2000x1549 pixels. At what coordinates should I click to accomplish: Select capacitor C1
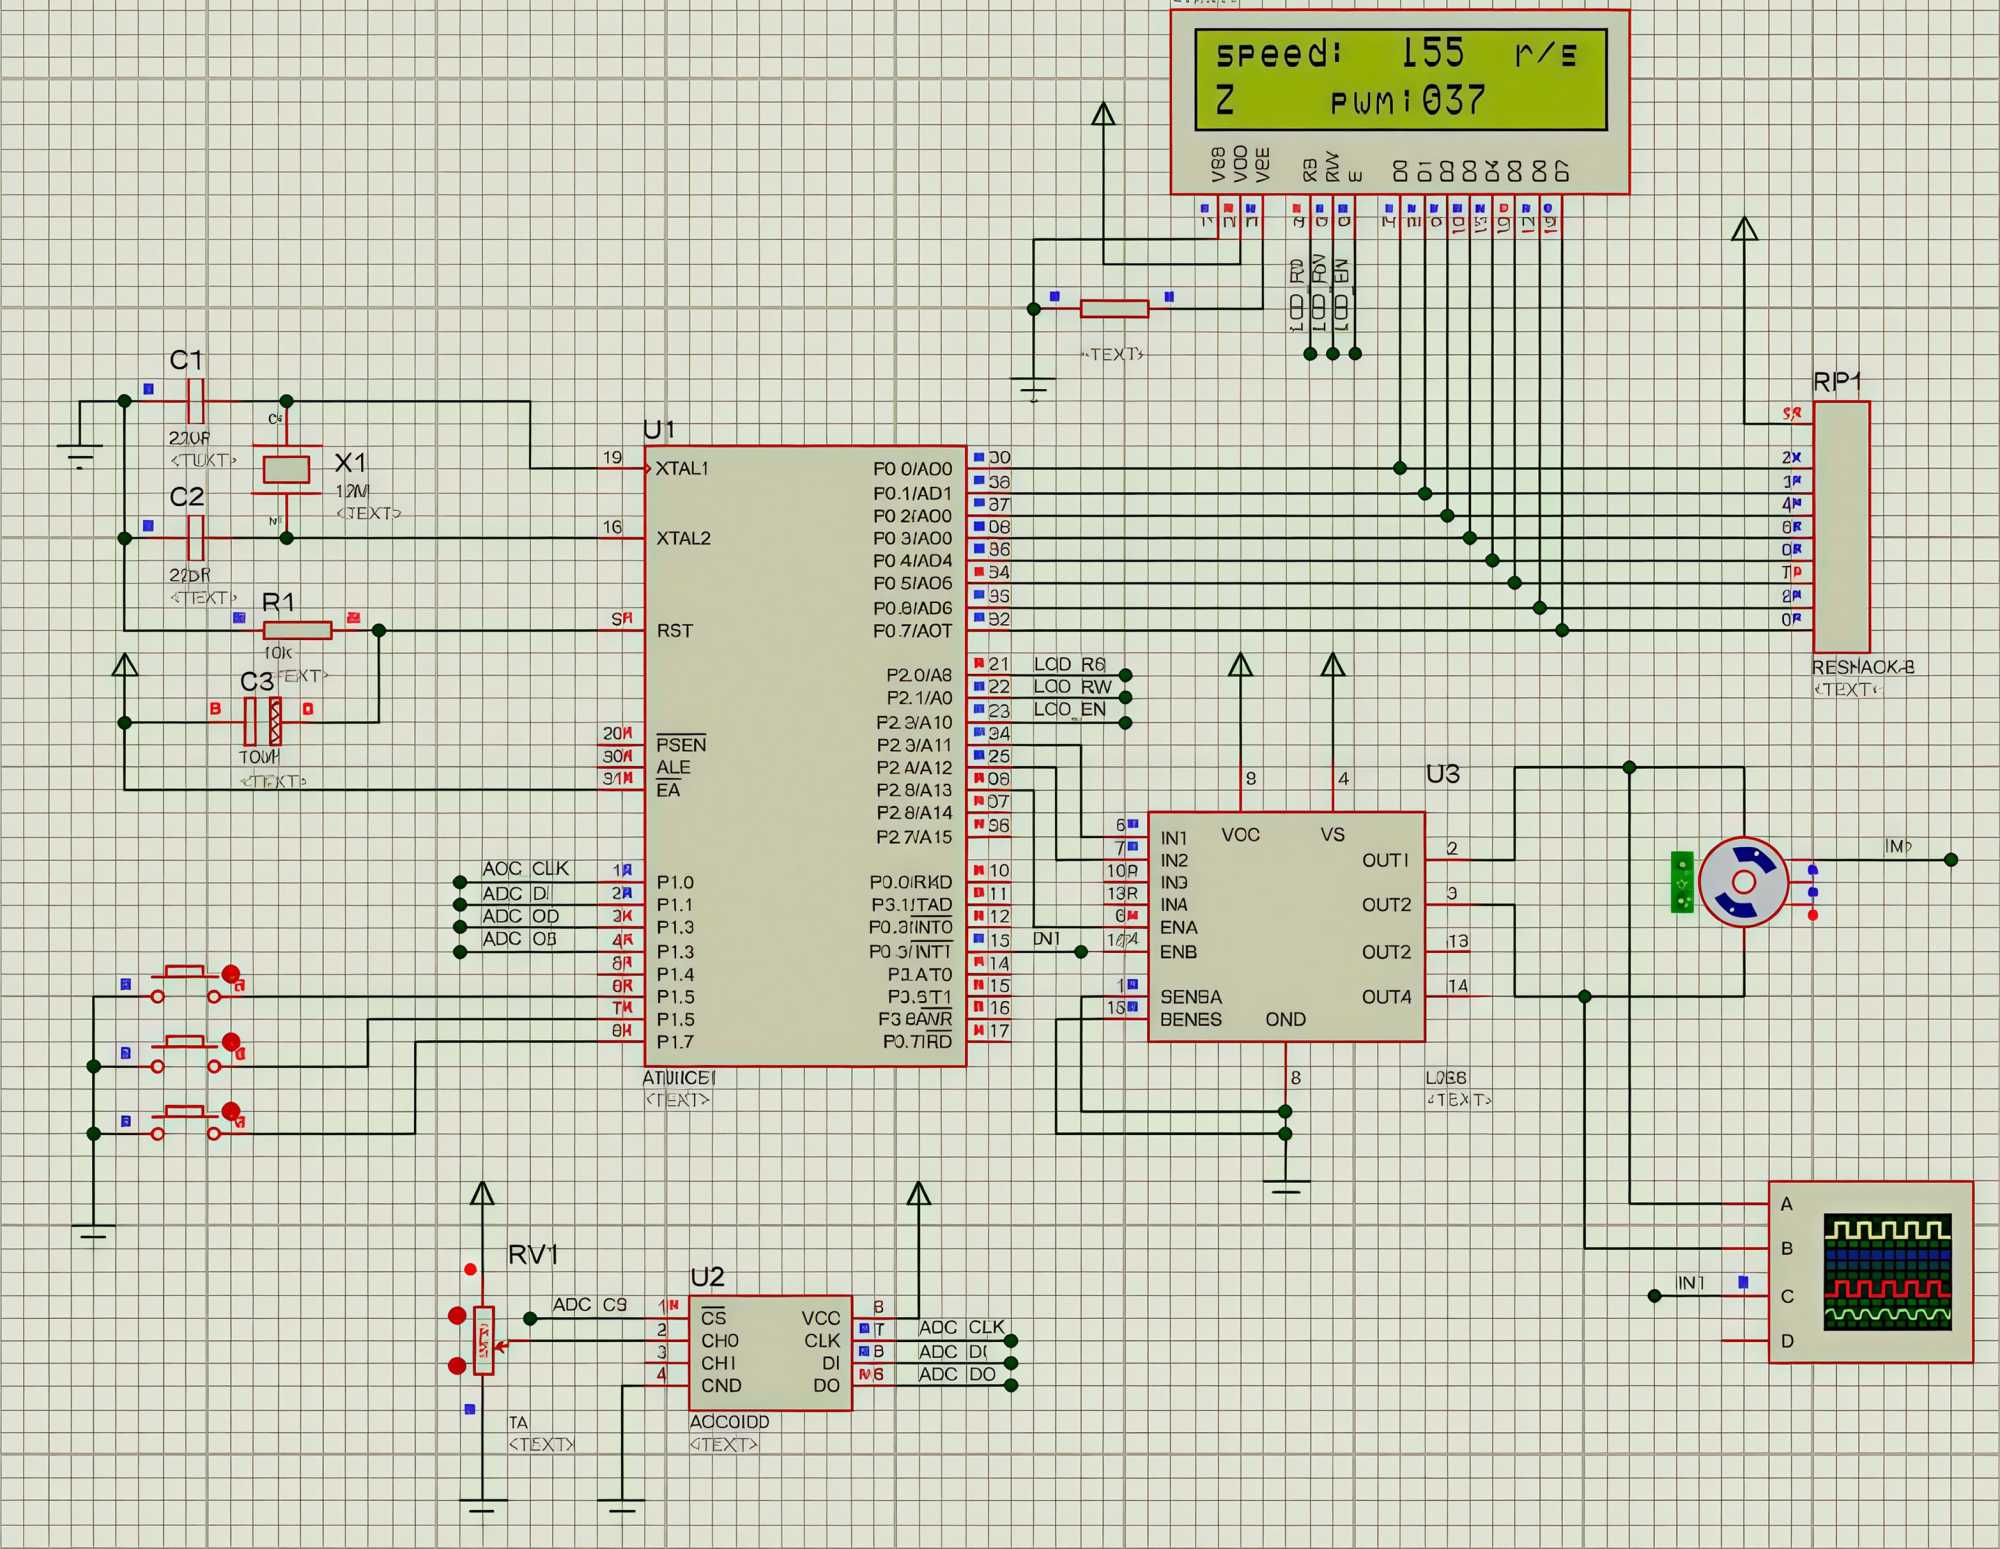pyautogui.click(x=196, y=401)
